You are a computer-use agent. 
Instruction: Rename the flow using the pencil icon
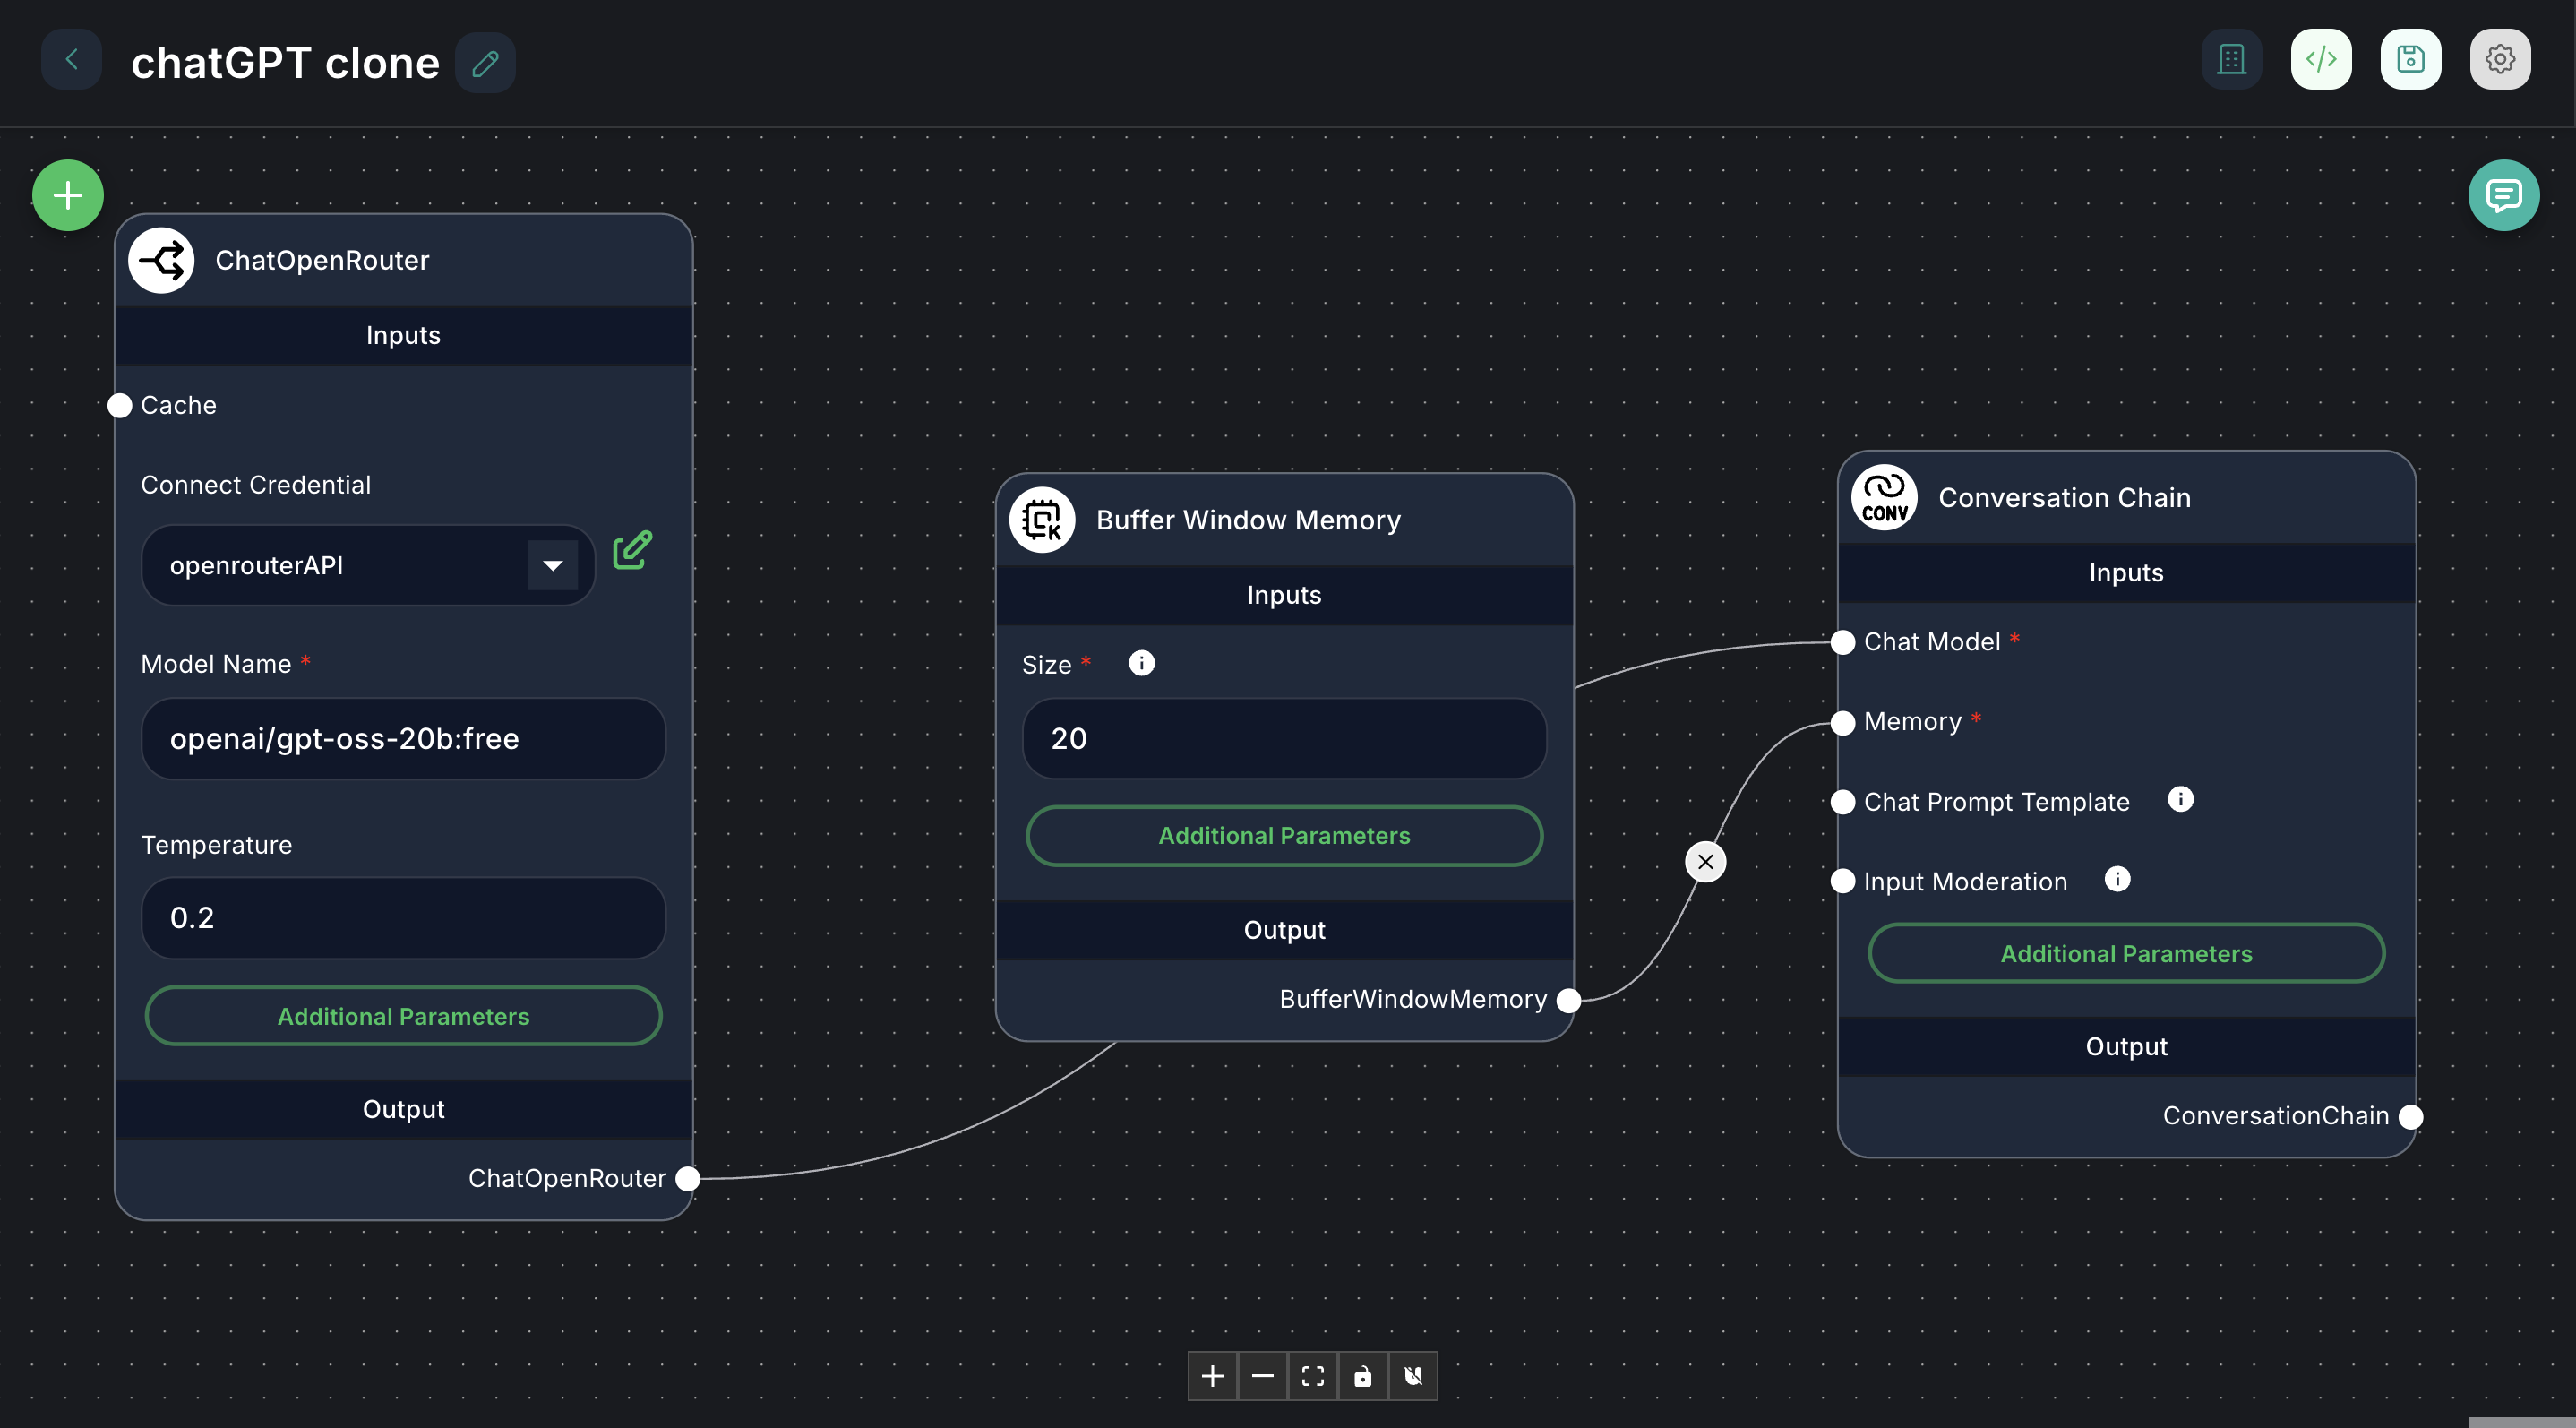(x=485, y=62)
